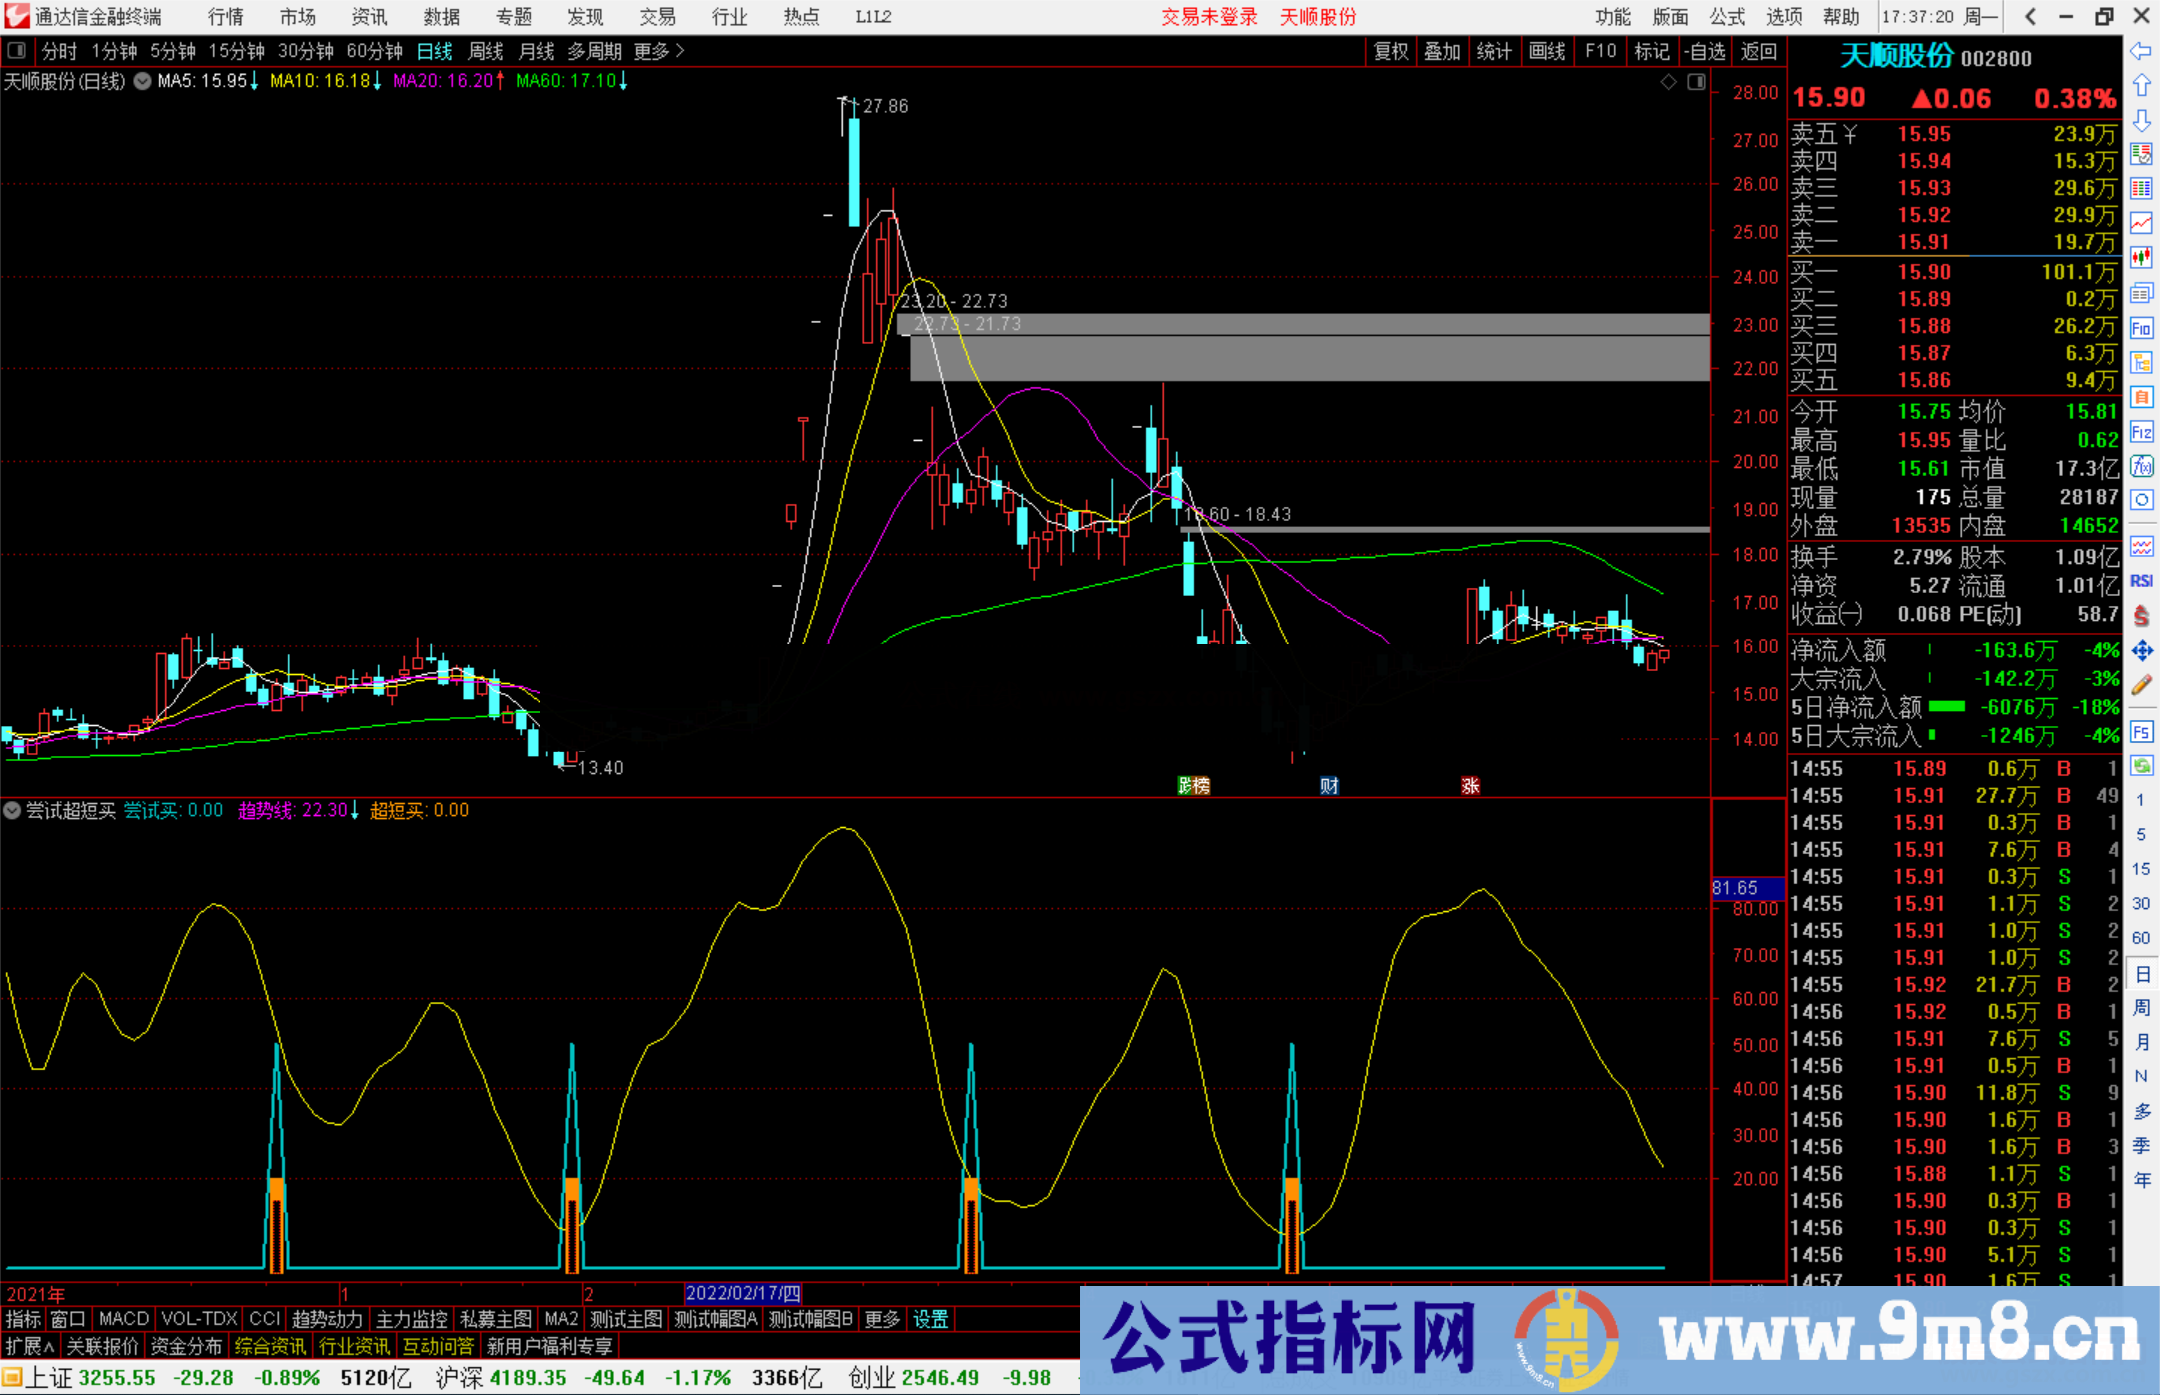Click the 财 marker below the chart

(1329, 786)
